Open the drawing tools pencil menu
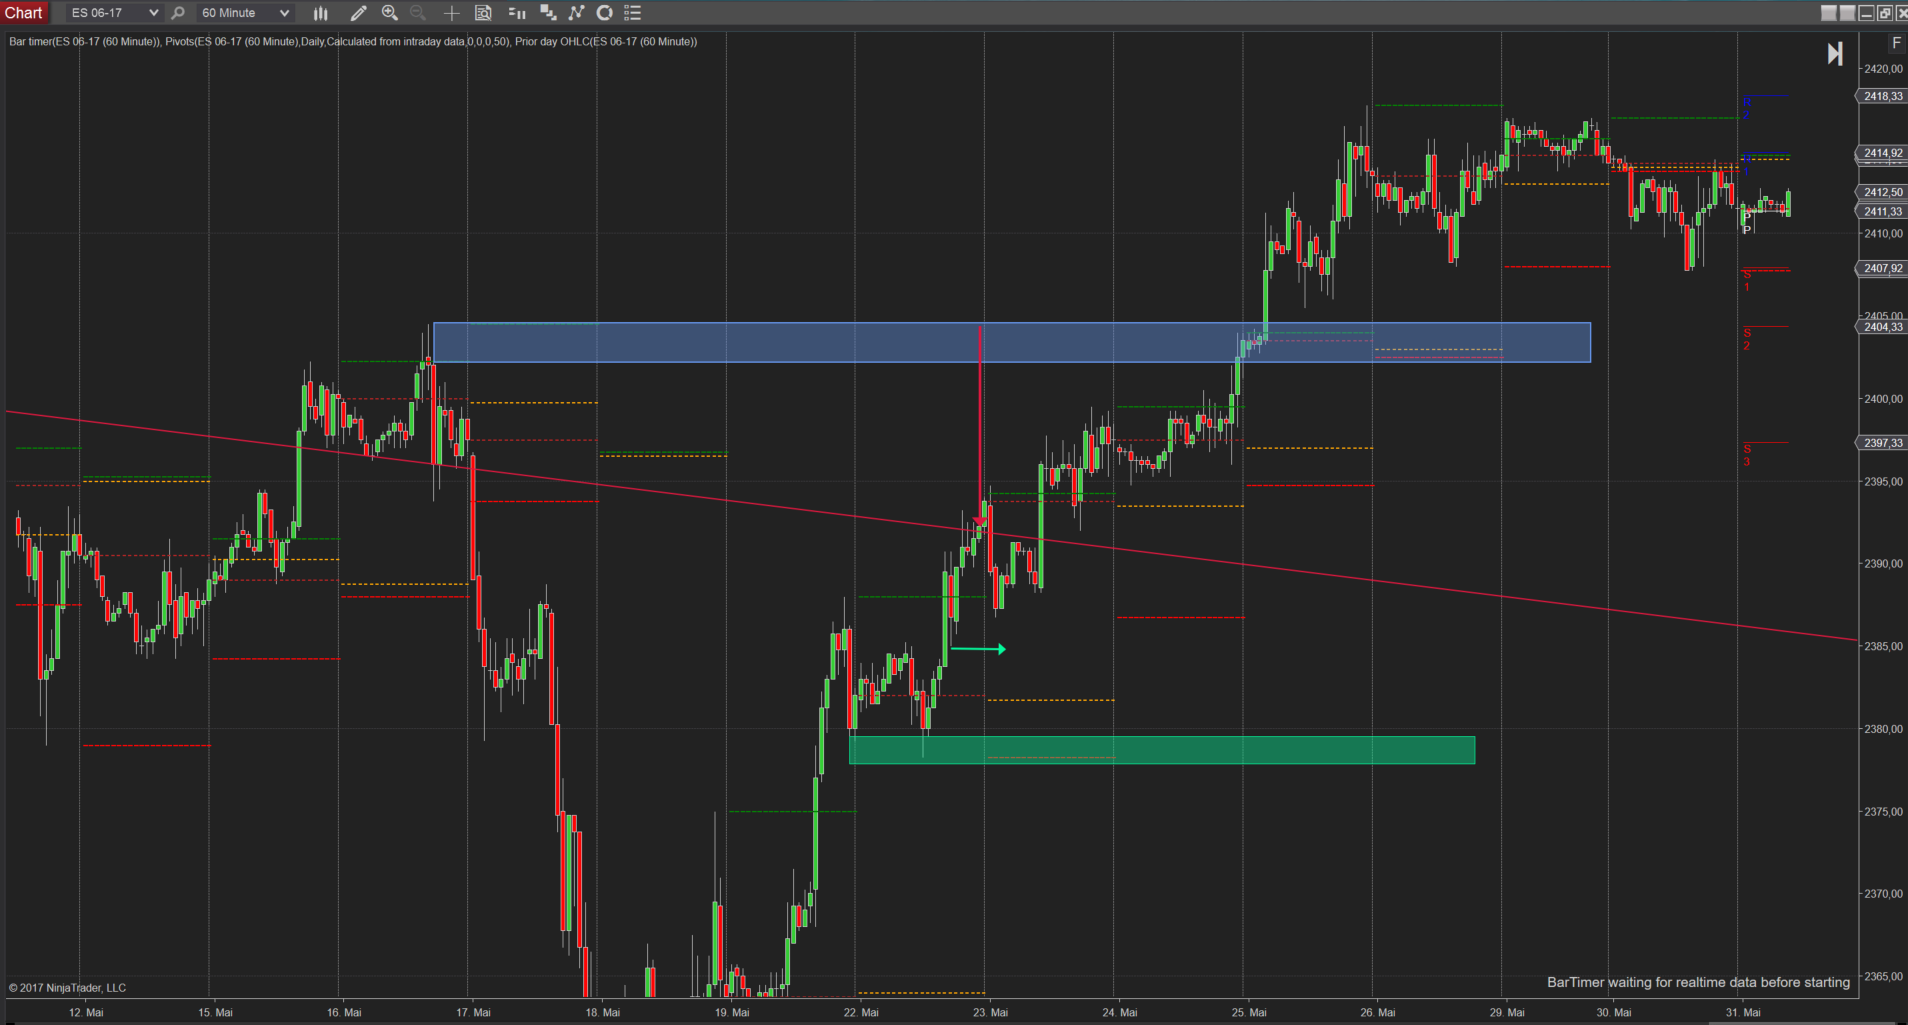The image size is (1908, 1025). 358,13
